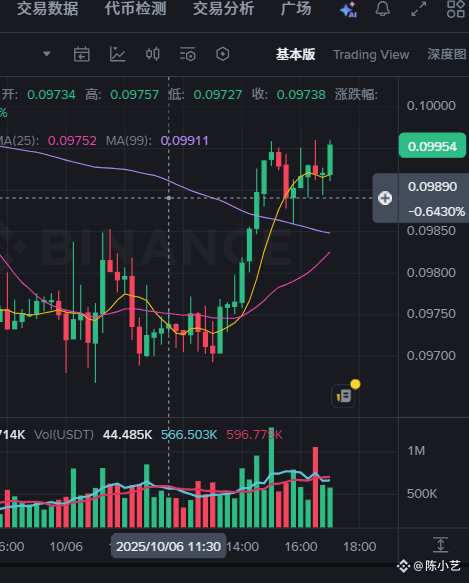Expand chart to fullscreen arrows icon
Viewport: 469px width, 583px height.
pos(419,9)
